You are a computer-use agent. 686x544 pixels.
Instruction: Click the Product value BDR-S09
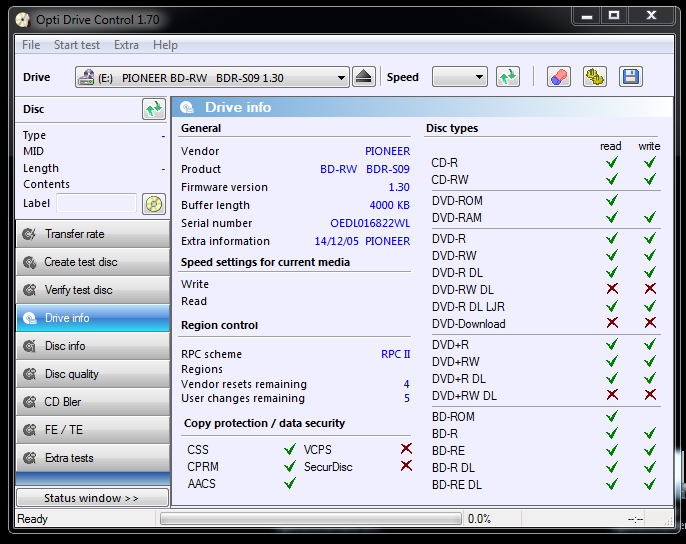(388, 169)
